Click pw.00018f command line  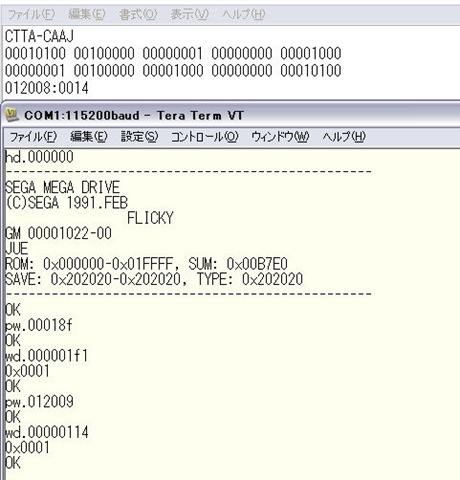[39, 325]
